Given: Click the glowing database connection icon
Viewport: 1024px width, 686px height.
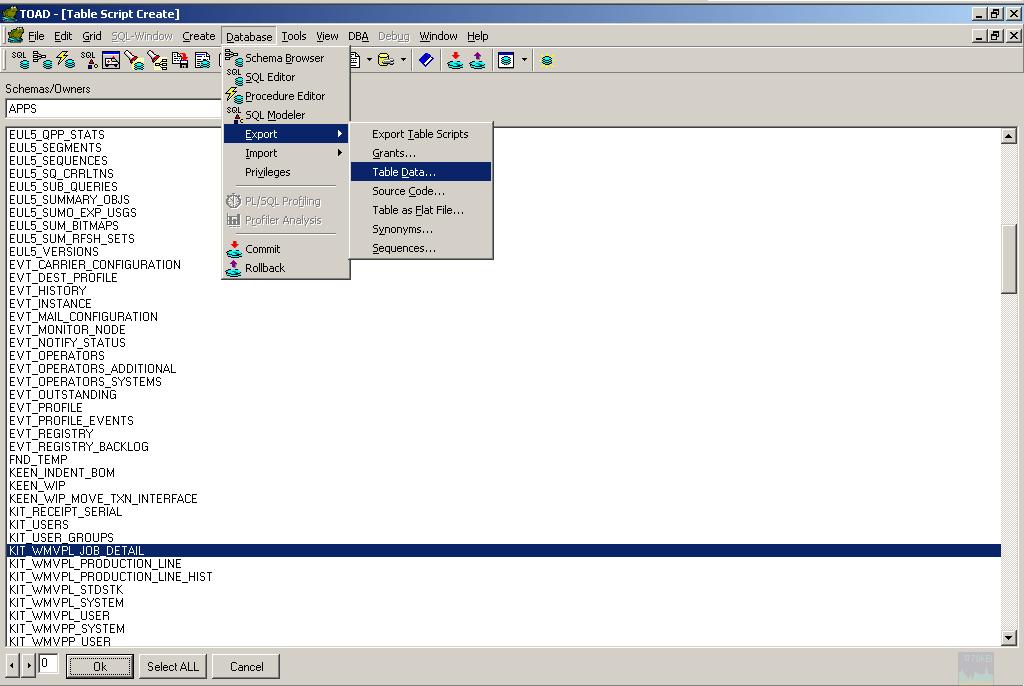Looking at the screenshot, I should pos(547,60).
